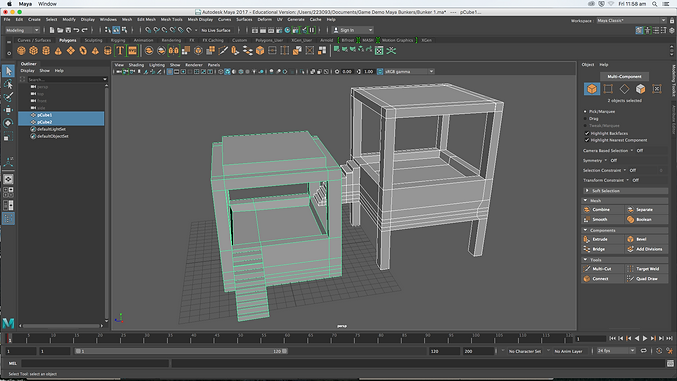Activate the Select tool in the toolbox
This screenshot has width=677, height=381.
(x=8, y=71)
